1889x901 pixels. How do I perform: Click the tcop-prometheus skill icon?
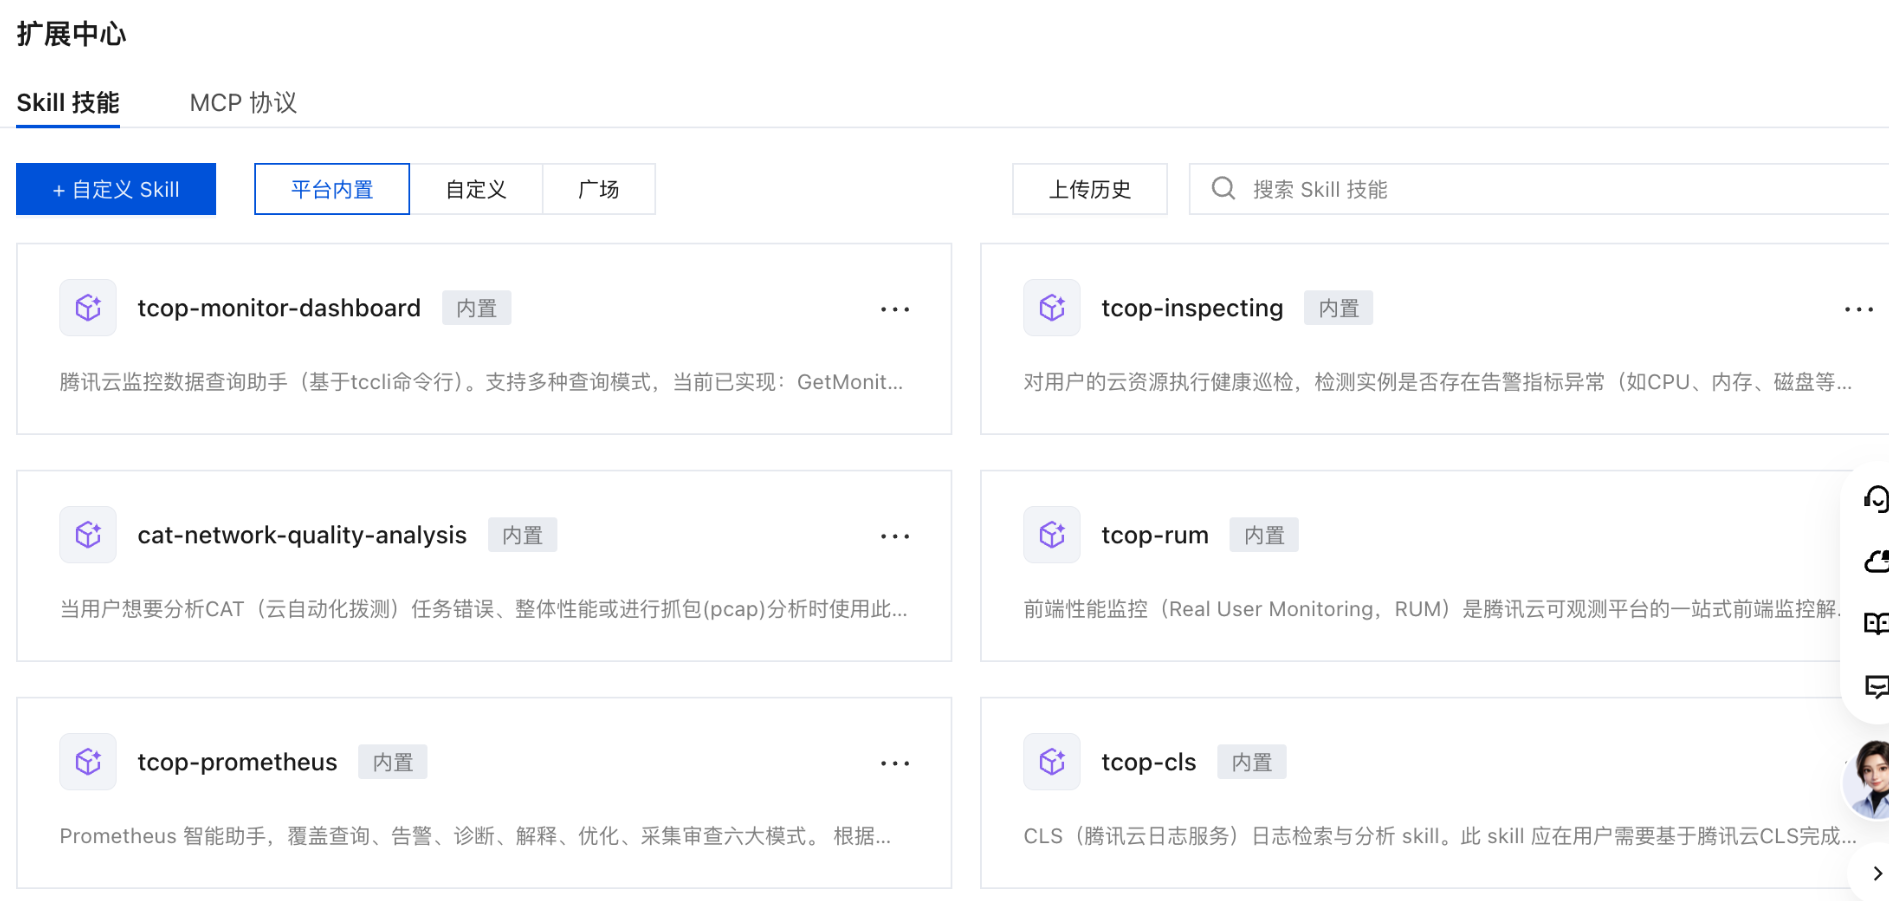coord(88,762)
